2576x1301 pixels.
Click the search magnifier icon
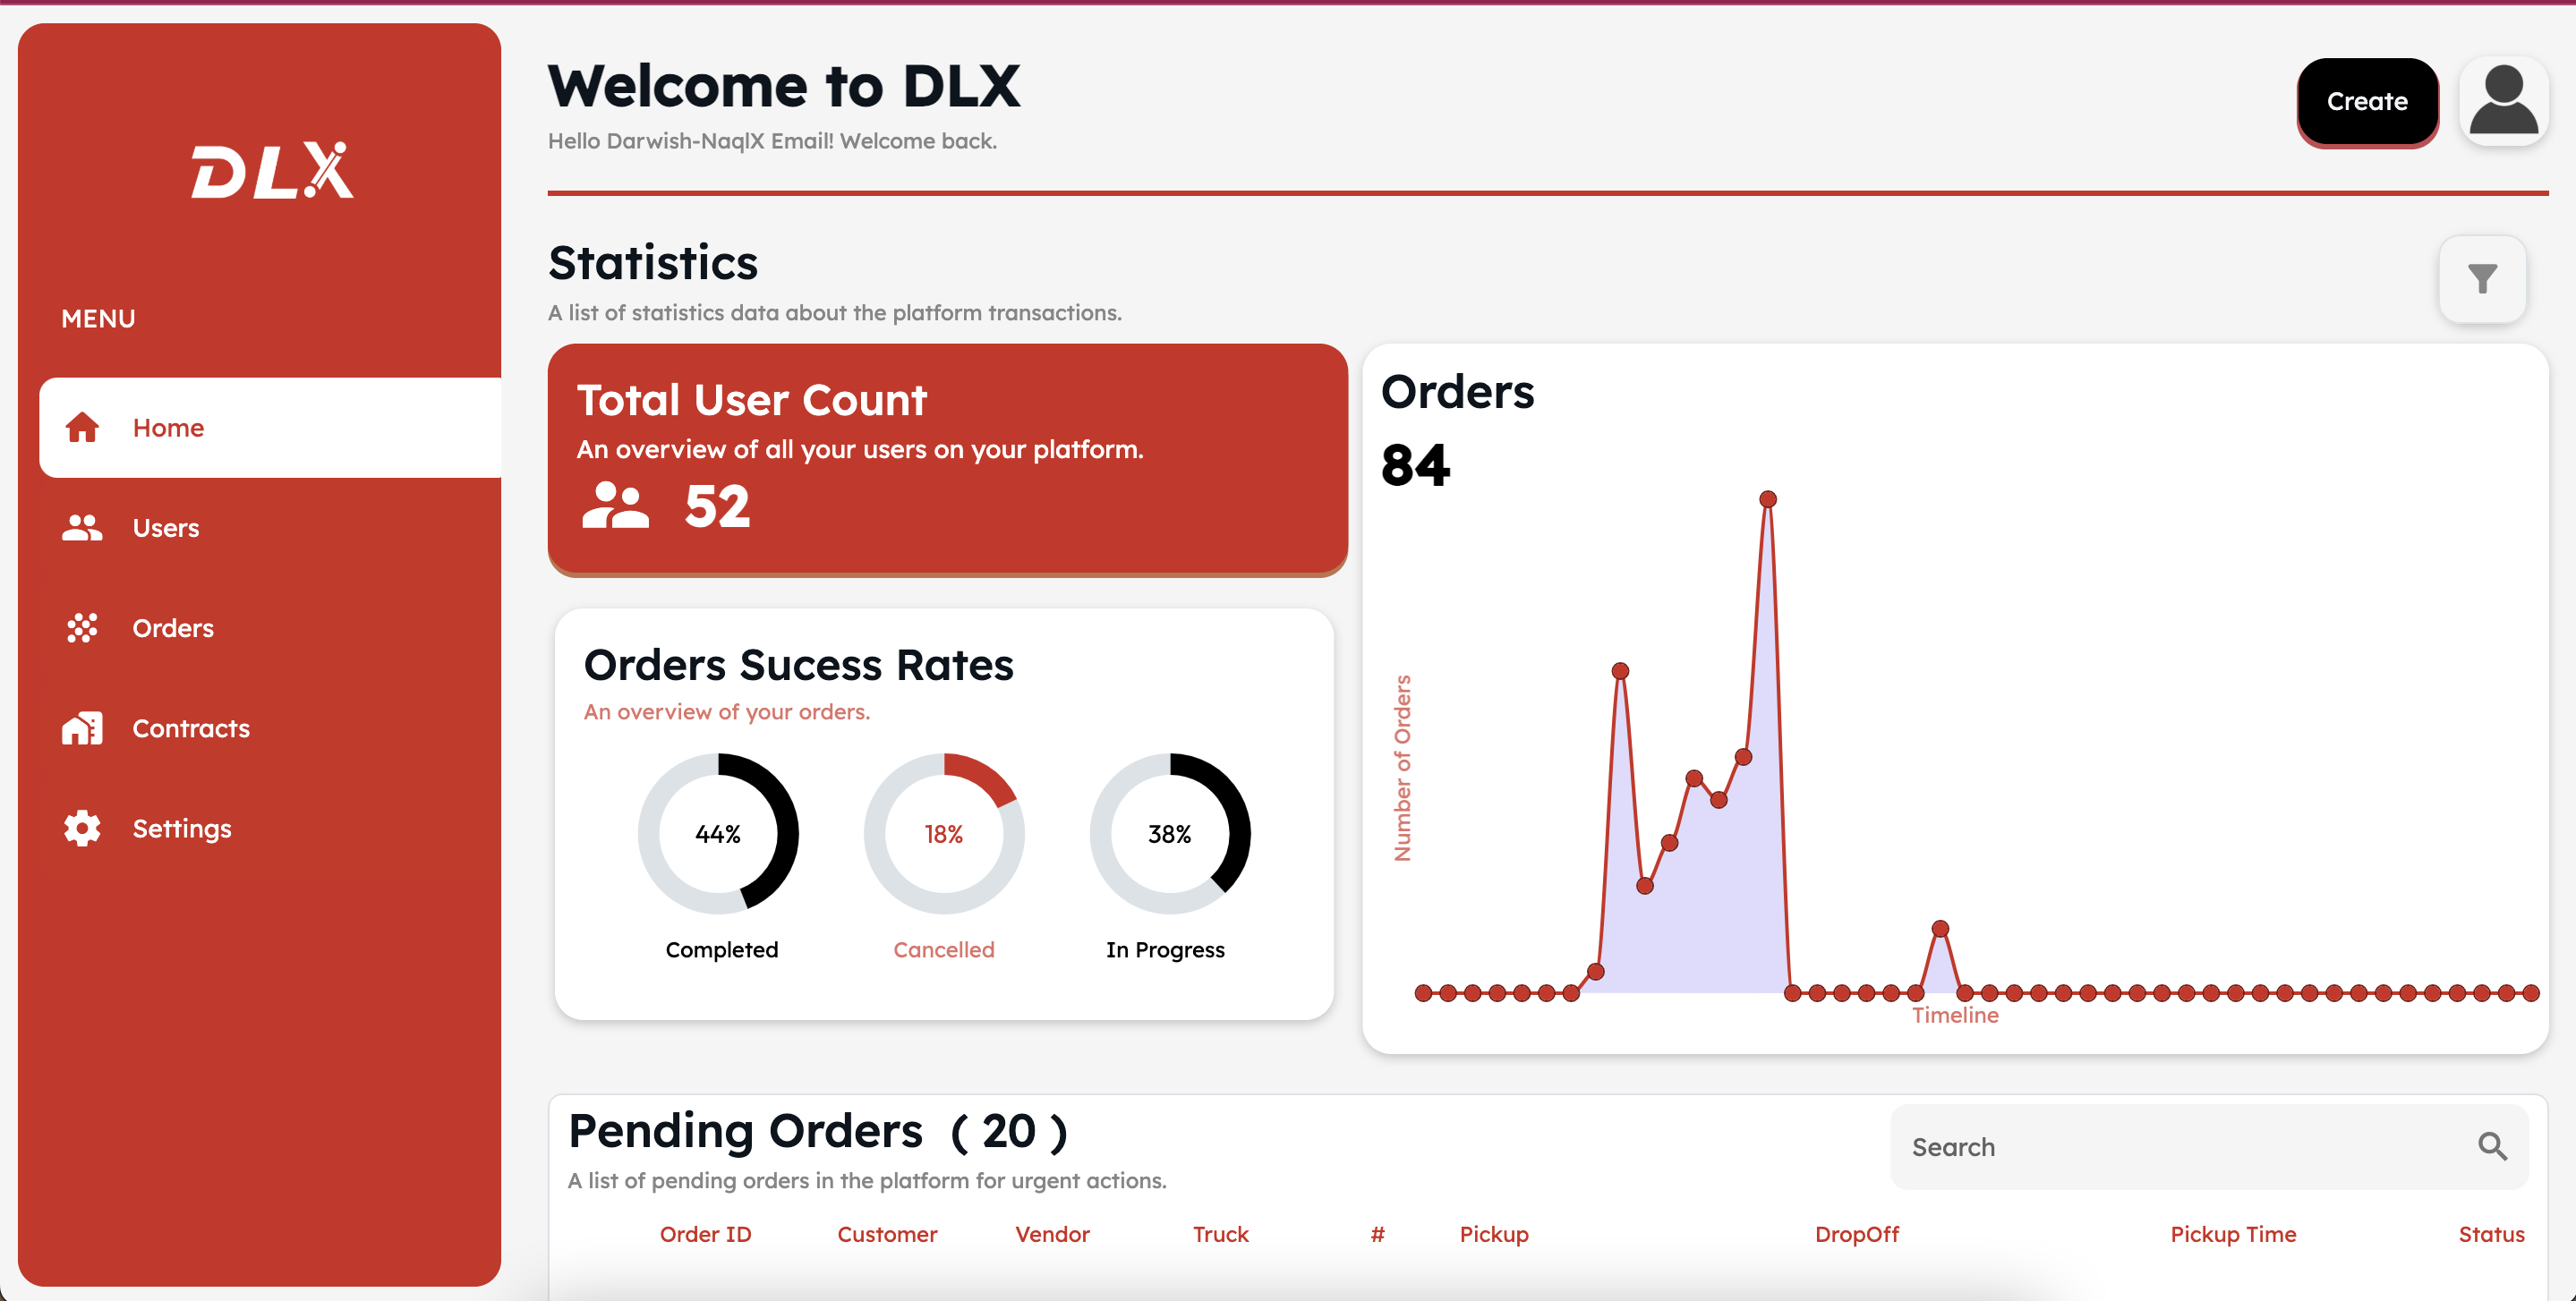(x=2492, y=1147)
